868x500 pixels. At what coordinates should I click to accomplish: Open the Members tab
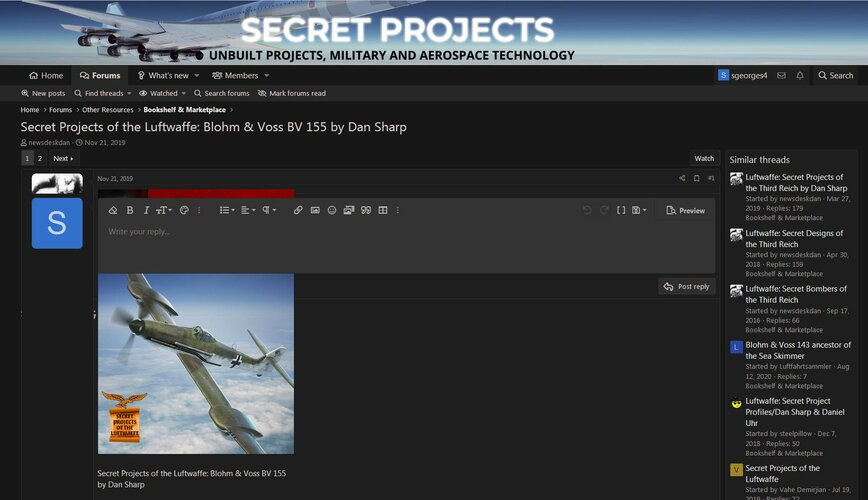[x=235, y=75]
